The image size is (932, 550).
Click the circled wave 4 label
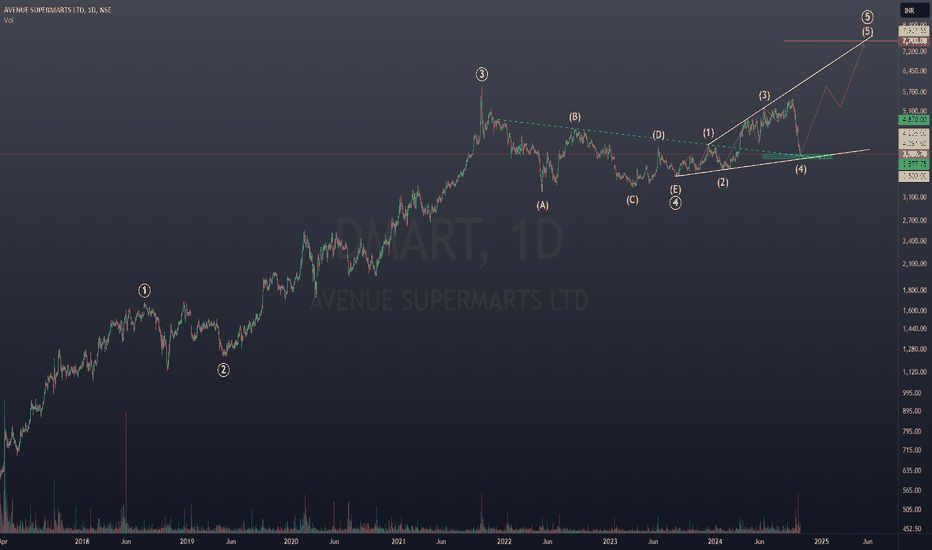click(x=676, y=203)
